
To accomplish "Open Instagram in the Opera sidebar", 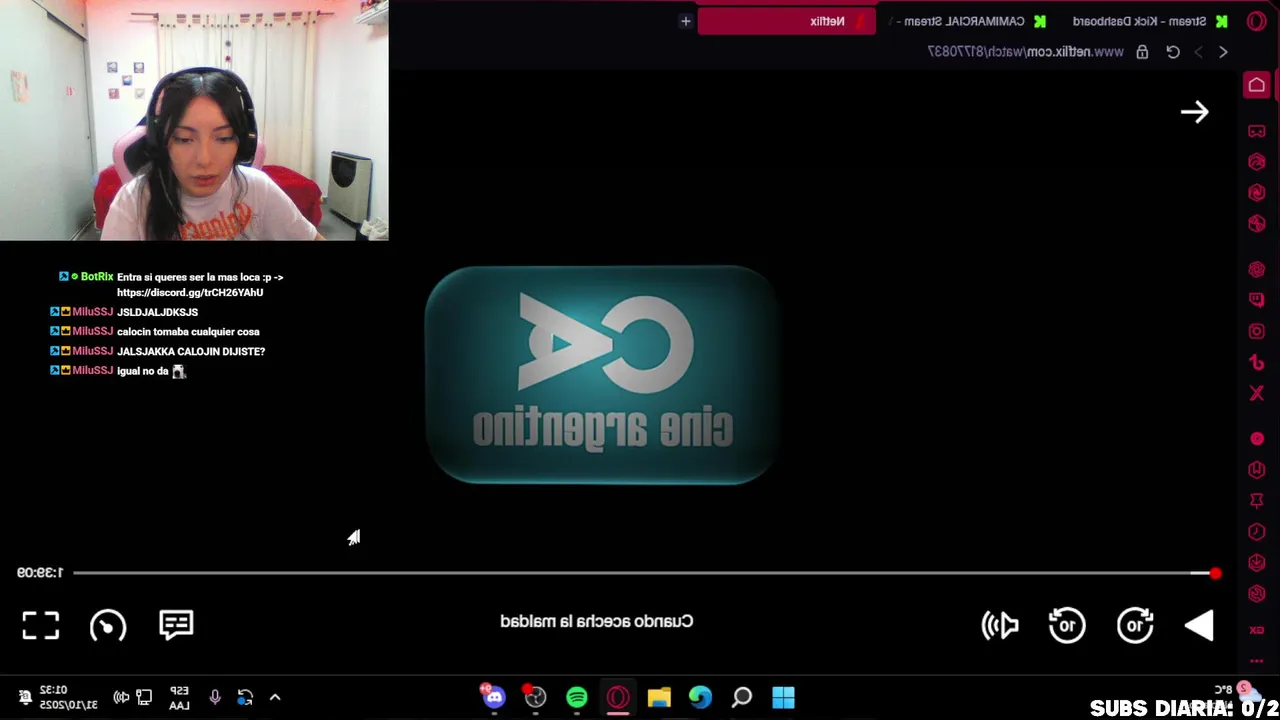I will click(1257, 331).
